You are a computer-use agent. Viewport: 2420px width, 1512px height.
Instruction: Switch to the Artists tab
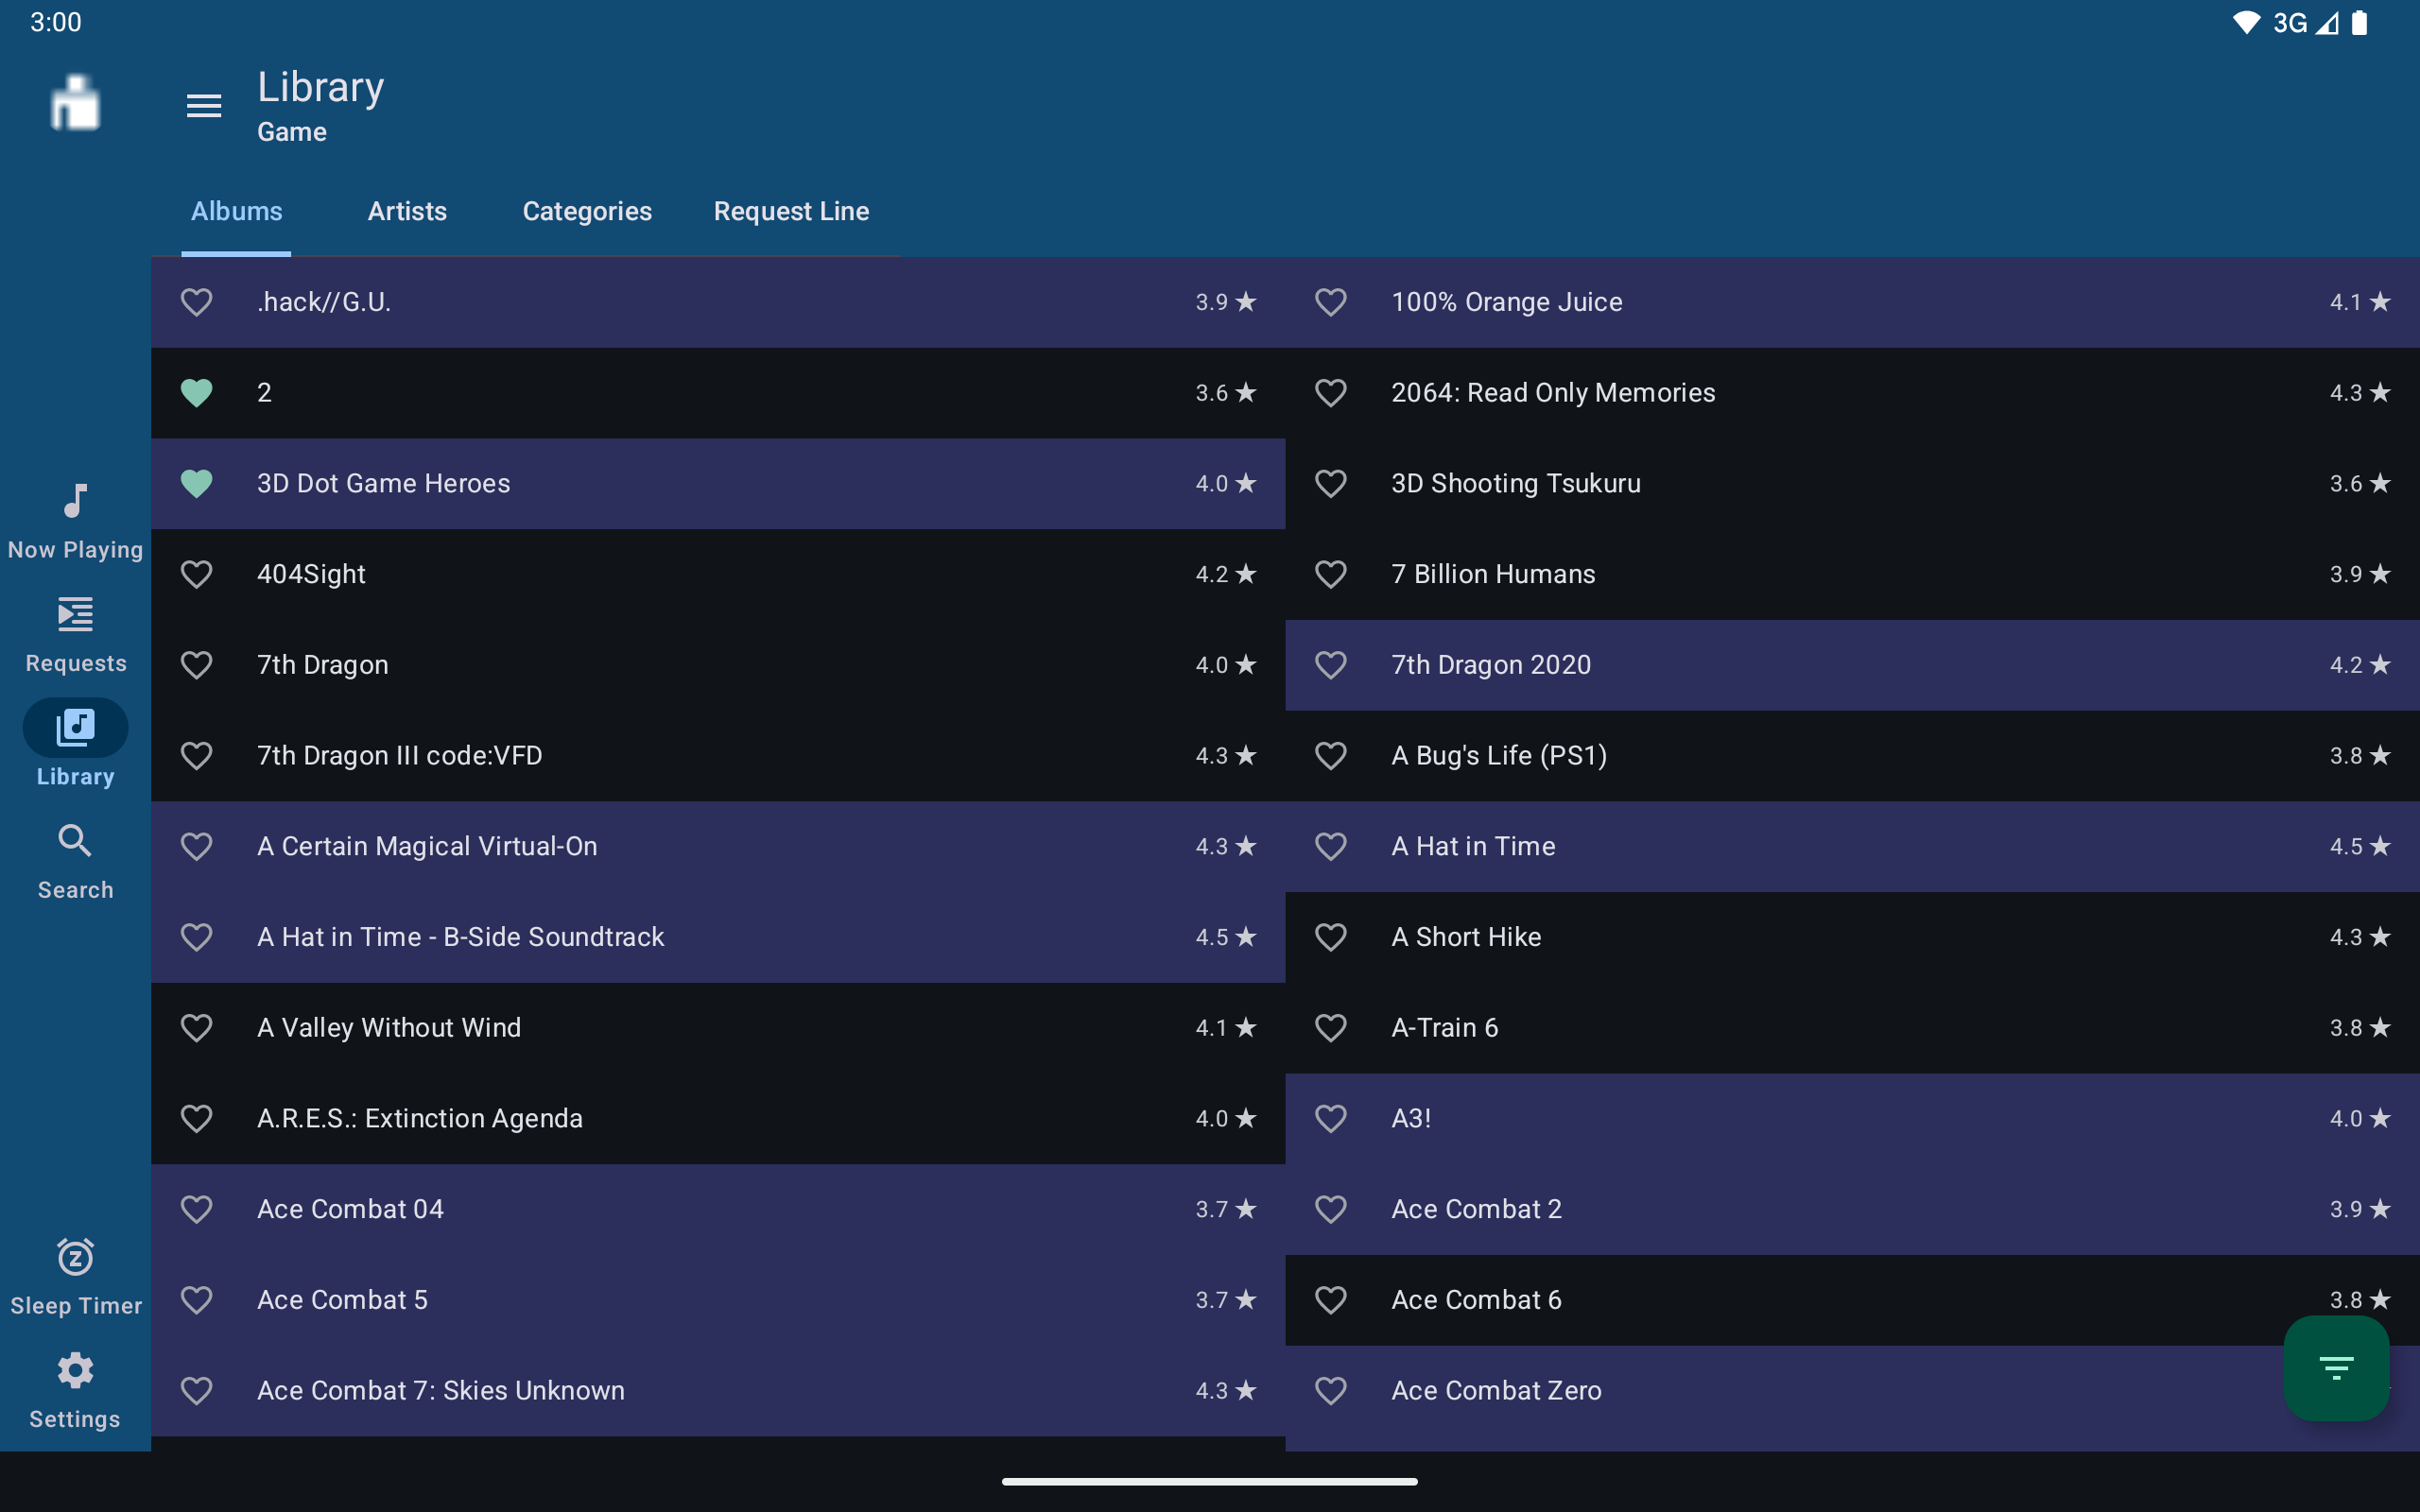tap(407, 211)
